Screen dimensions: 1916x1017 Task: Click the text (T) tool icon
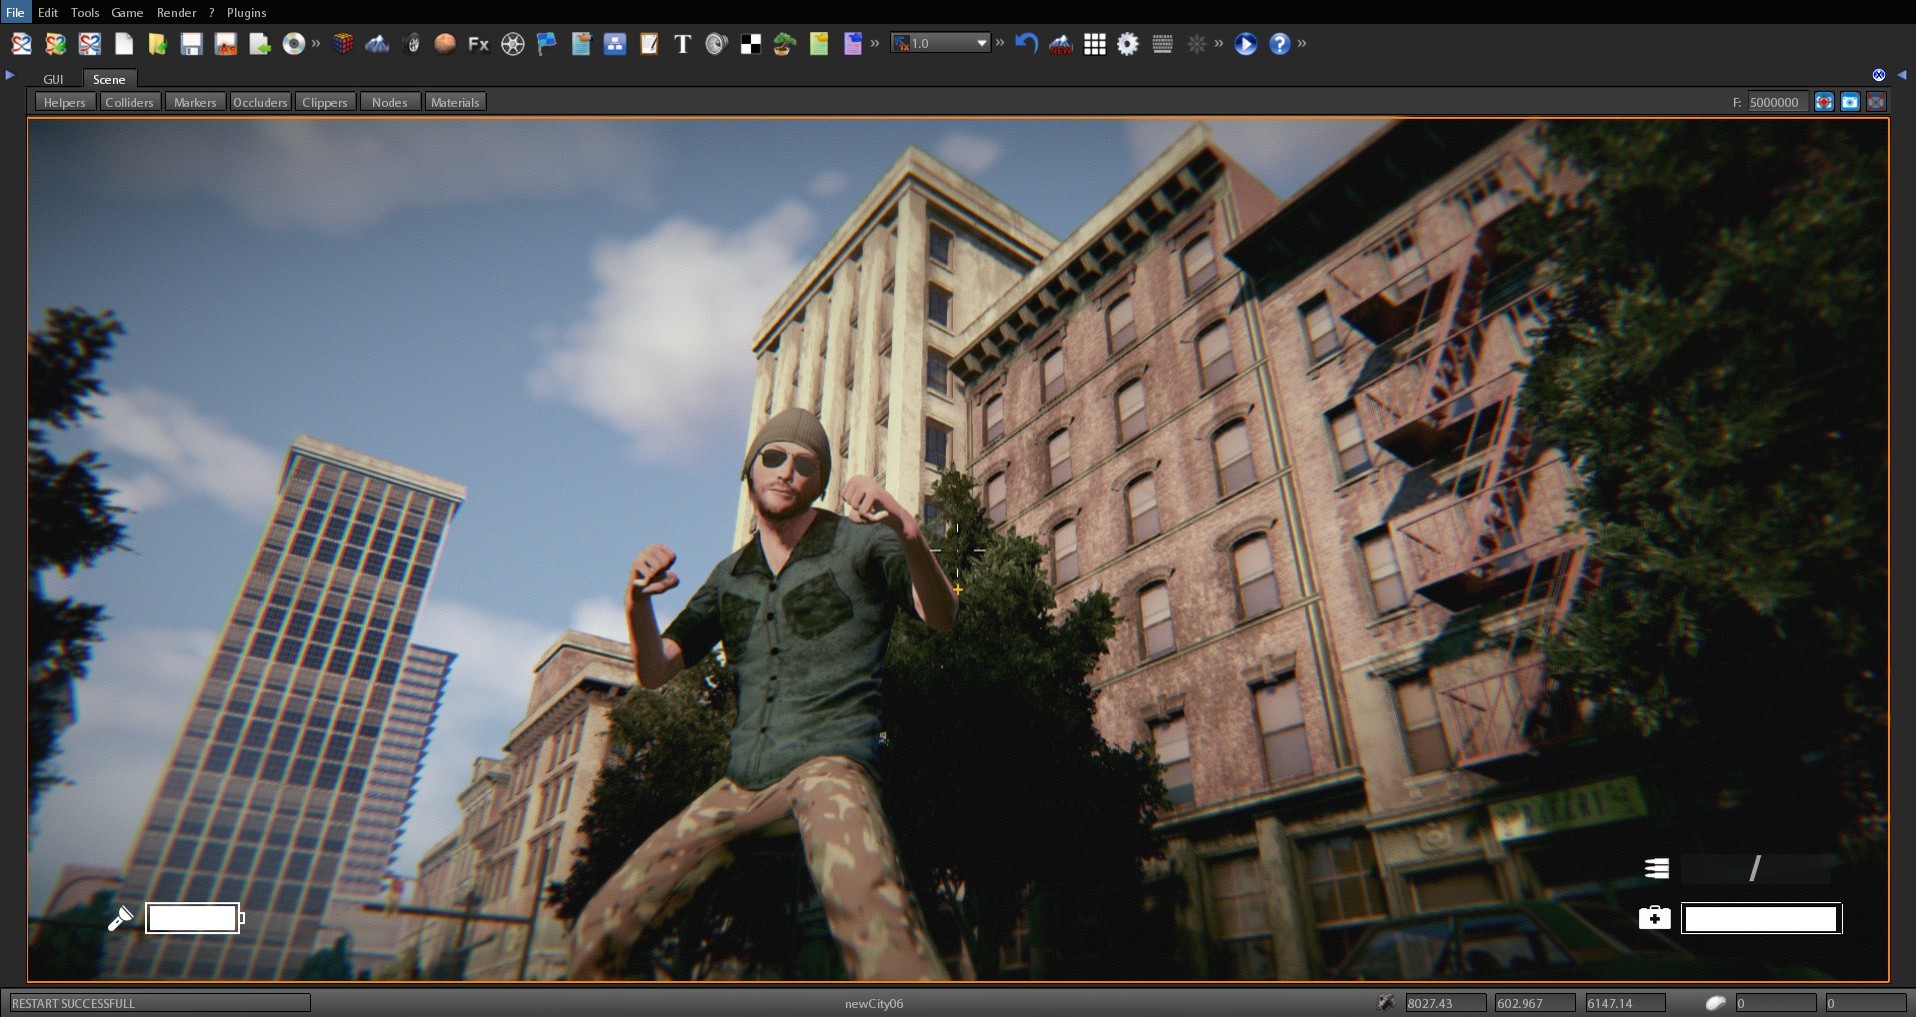click(x=684, y=44)
